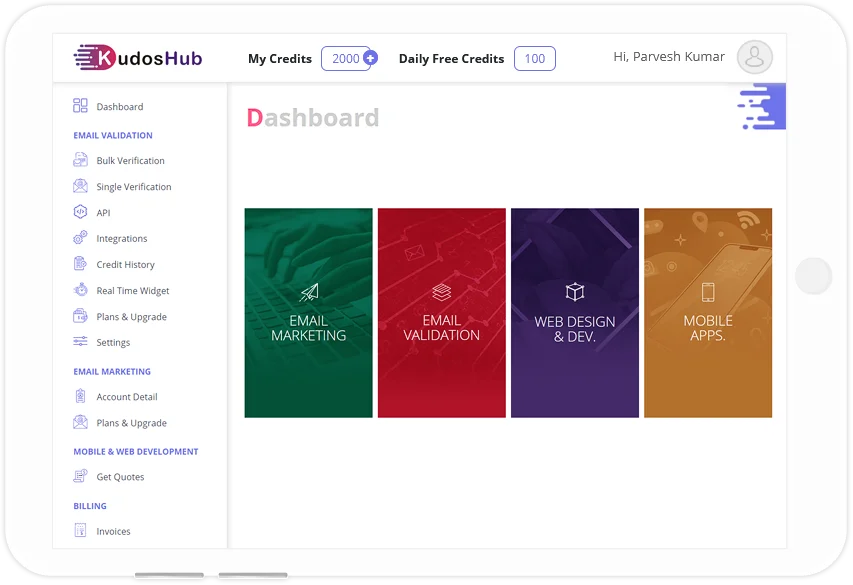Open Plans & Upgrade under Email Marketing
853x585 pixels.
coord(132,423)
